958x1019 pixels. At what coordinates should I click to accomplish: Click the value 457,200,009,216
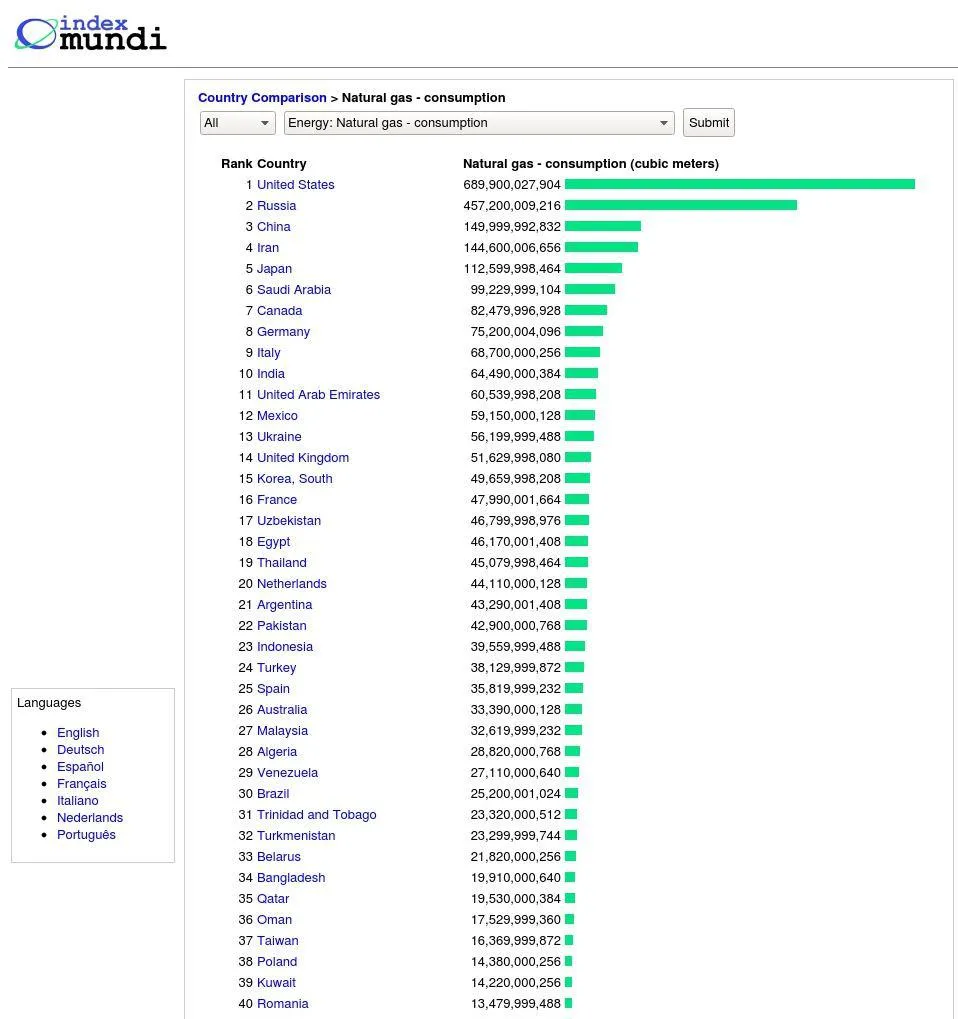[x=511, y=205]
